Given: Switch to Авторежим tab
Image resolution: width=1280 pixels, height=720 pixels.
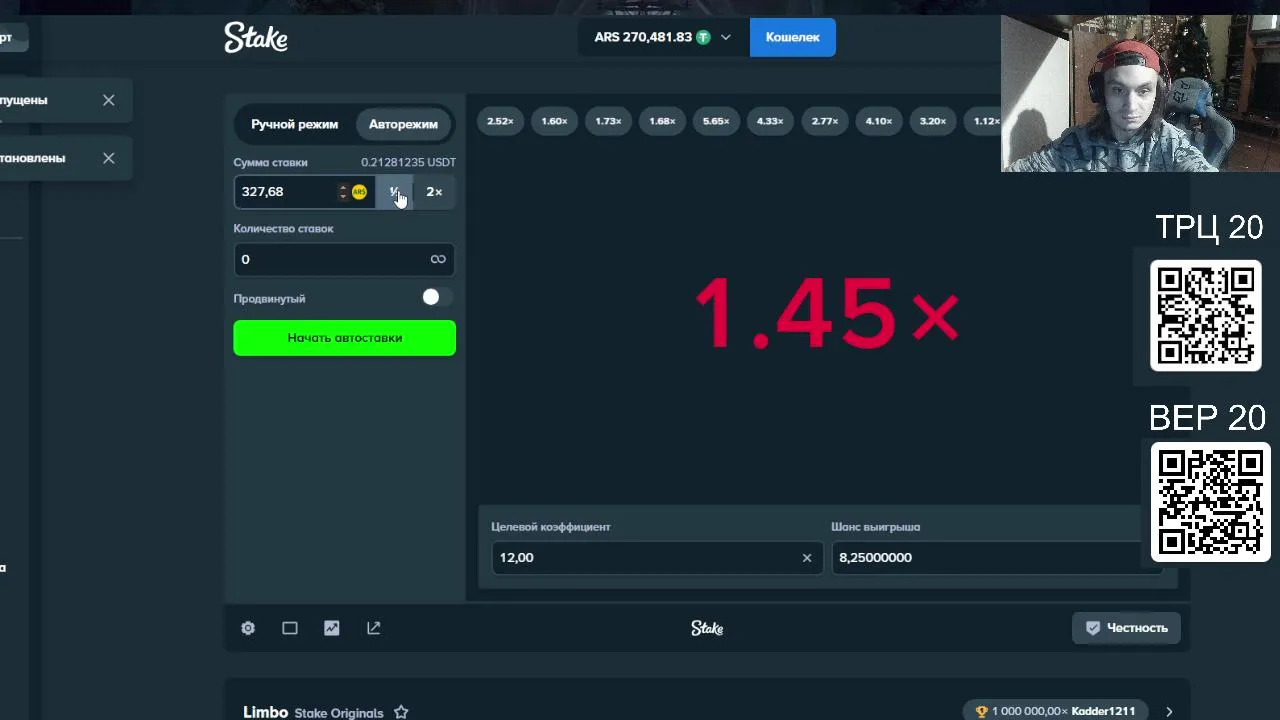Looking at the screenshot, I should click(403, 124).
